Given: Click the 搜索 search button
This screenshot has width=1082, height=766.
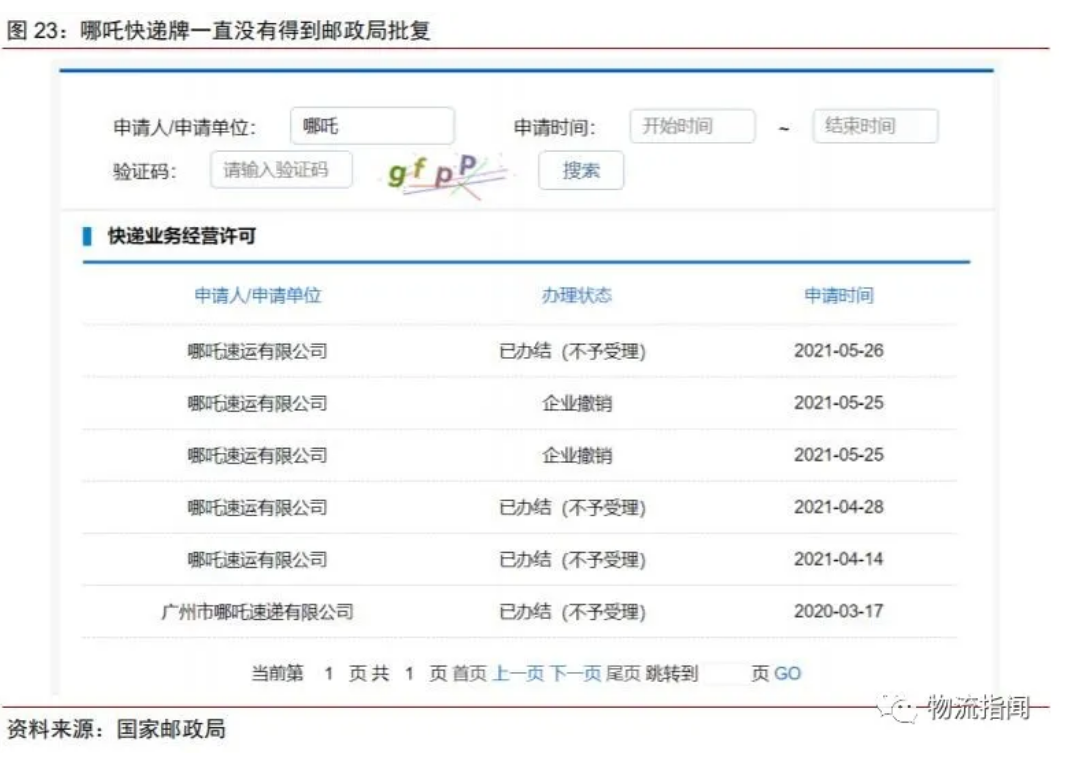Looking at the screenshot, I should (x=581, y=170).
